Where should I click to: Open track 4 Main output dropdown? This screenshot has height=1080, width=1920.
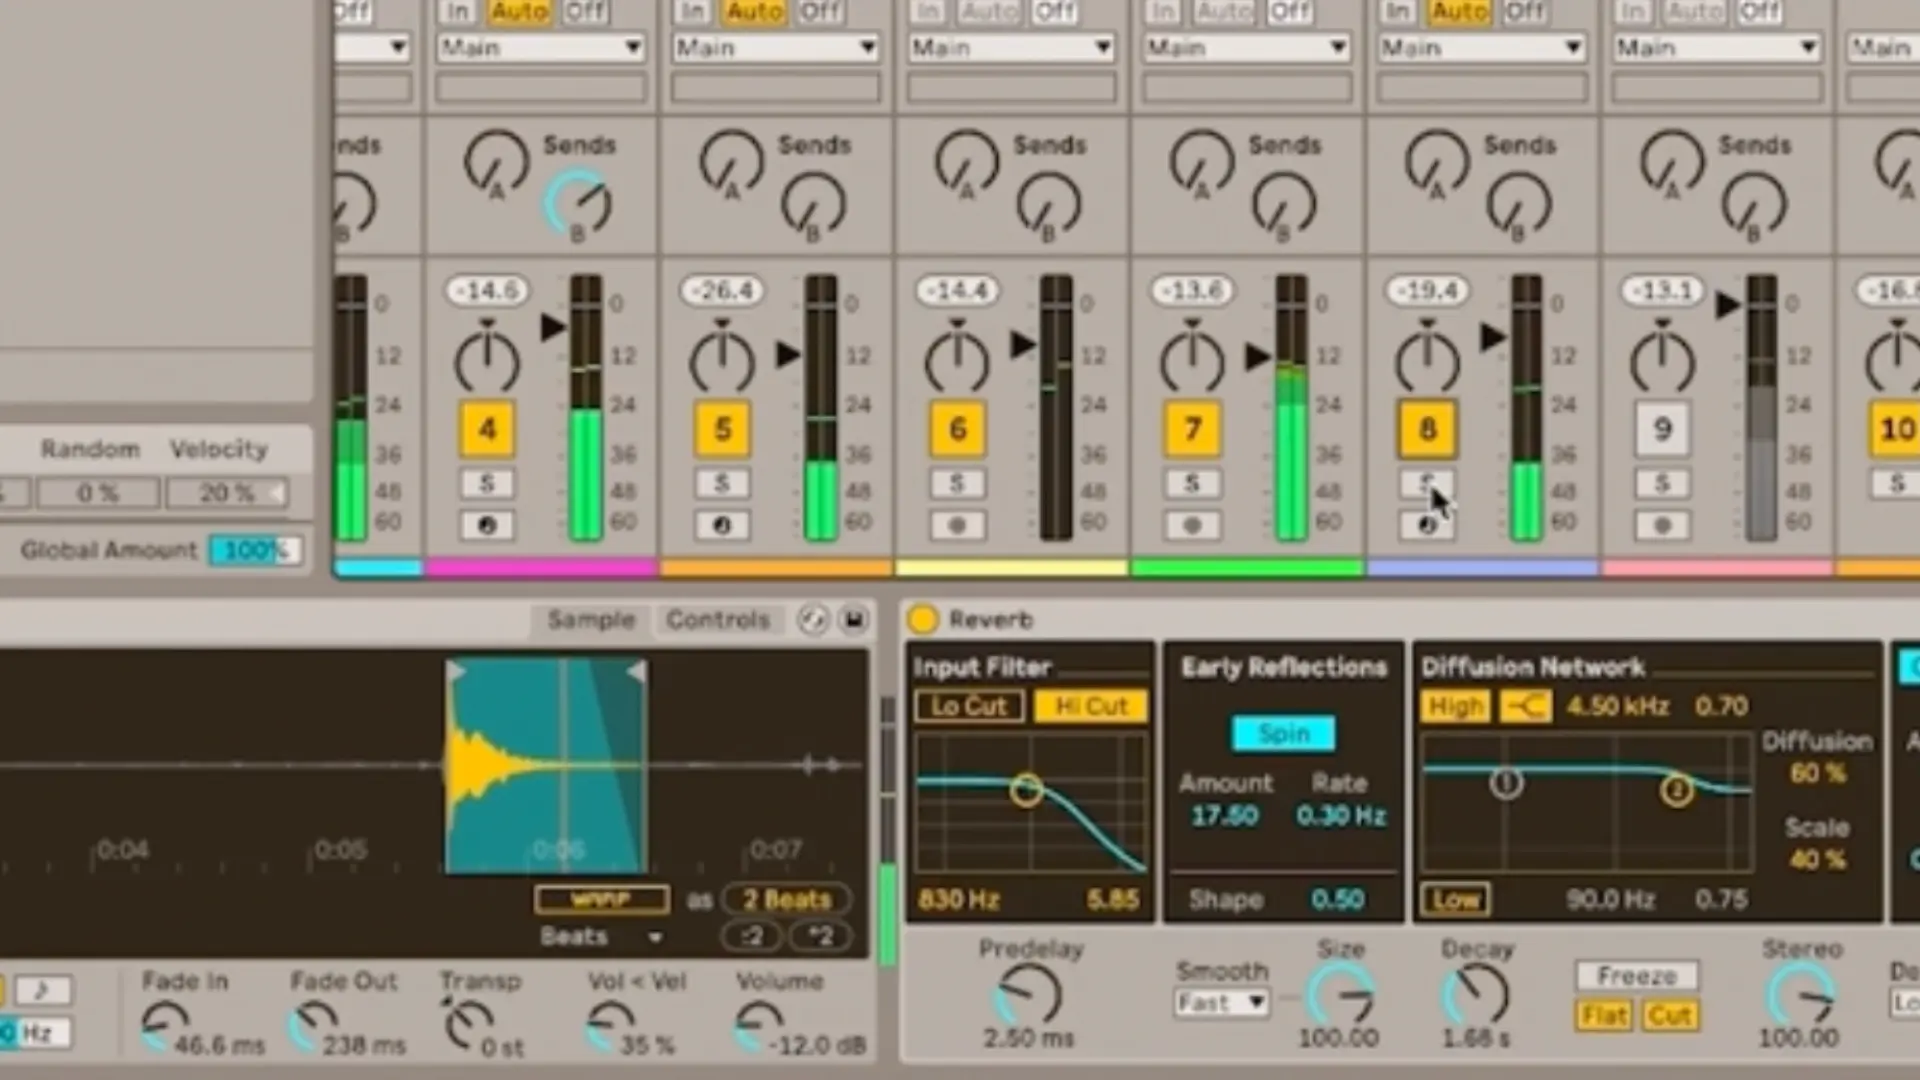pyautogui.click(x=540, y=47)
